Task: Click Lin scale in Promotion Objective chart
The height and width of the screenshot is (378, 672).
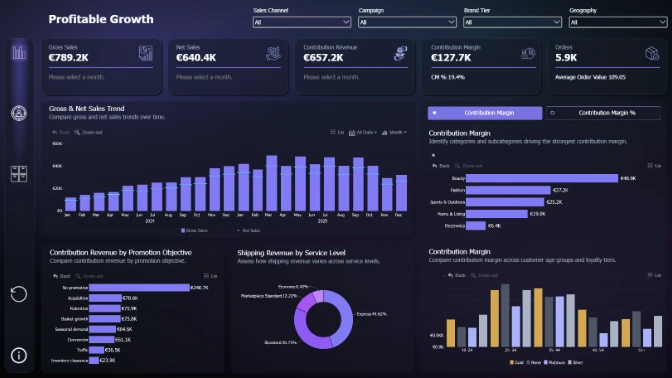Action: coord(210,276)
